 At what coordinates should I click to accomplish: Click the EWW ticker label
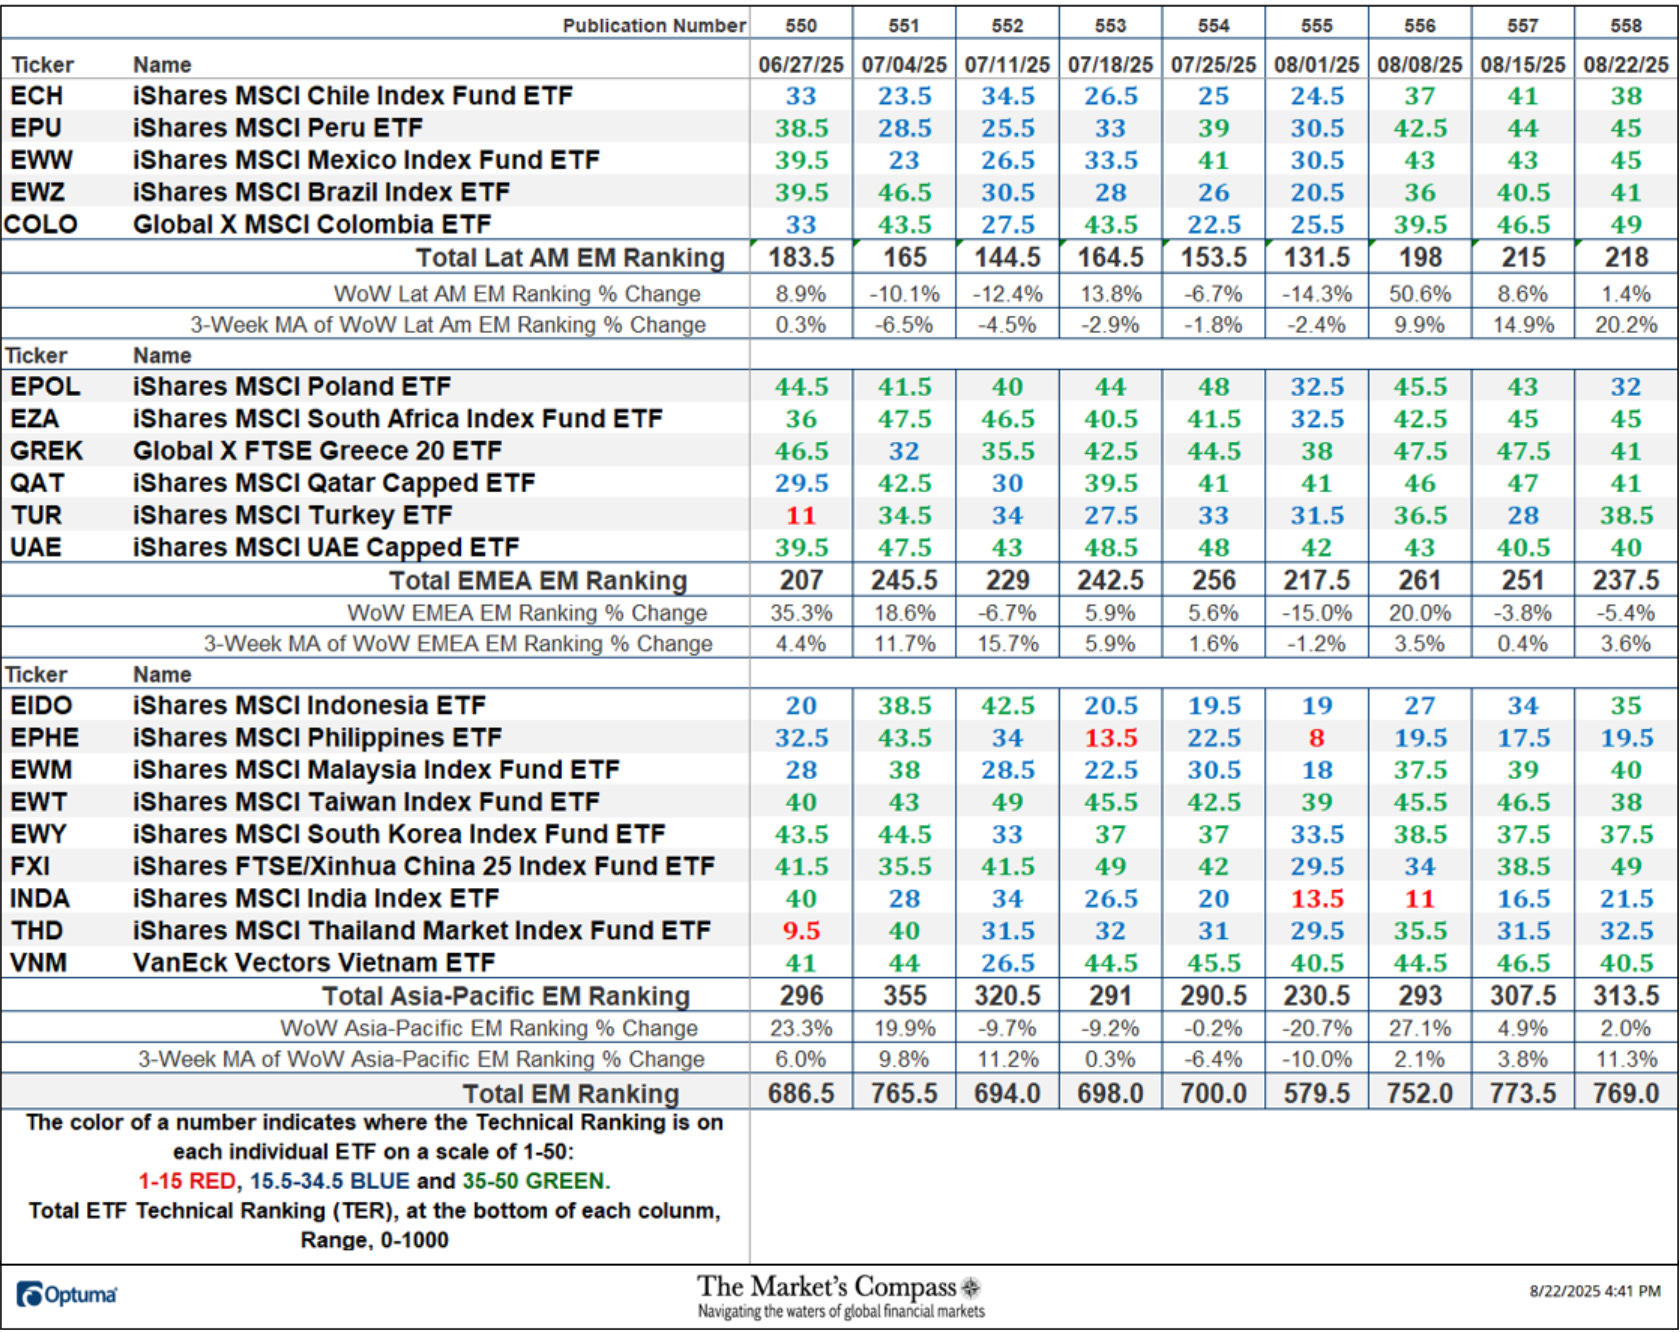coord(41,160)
